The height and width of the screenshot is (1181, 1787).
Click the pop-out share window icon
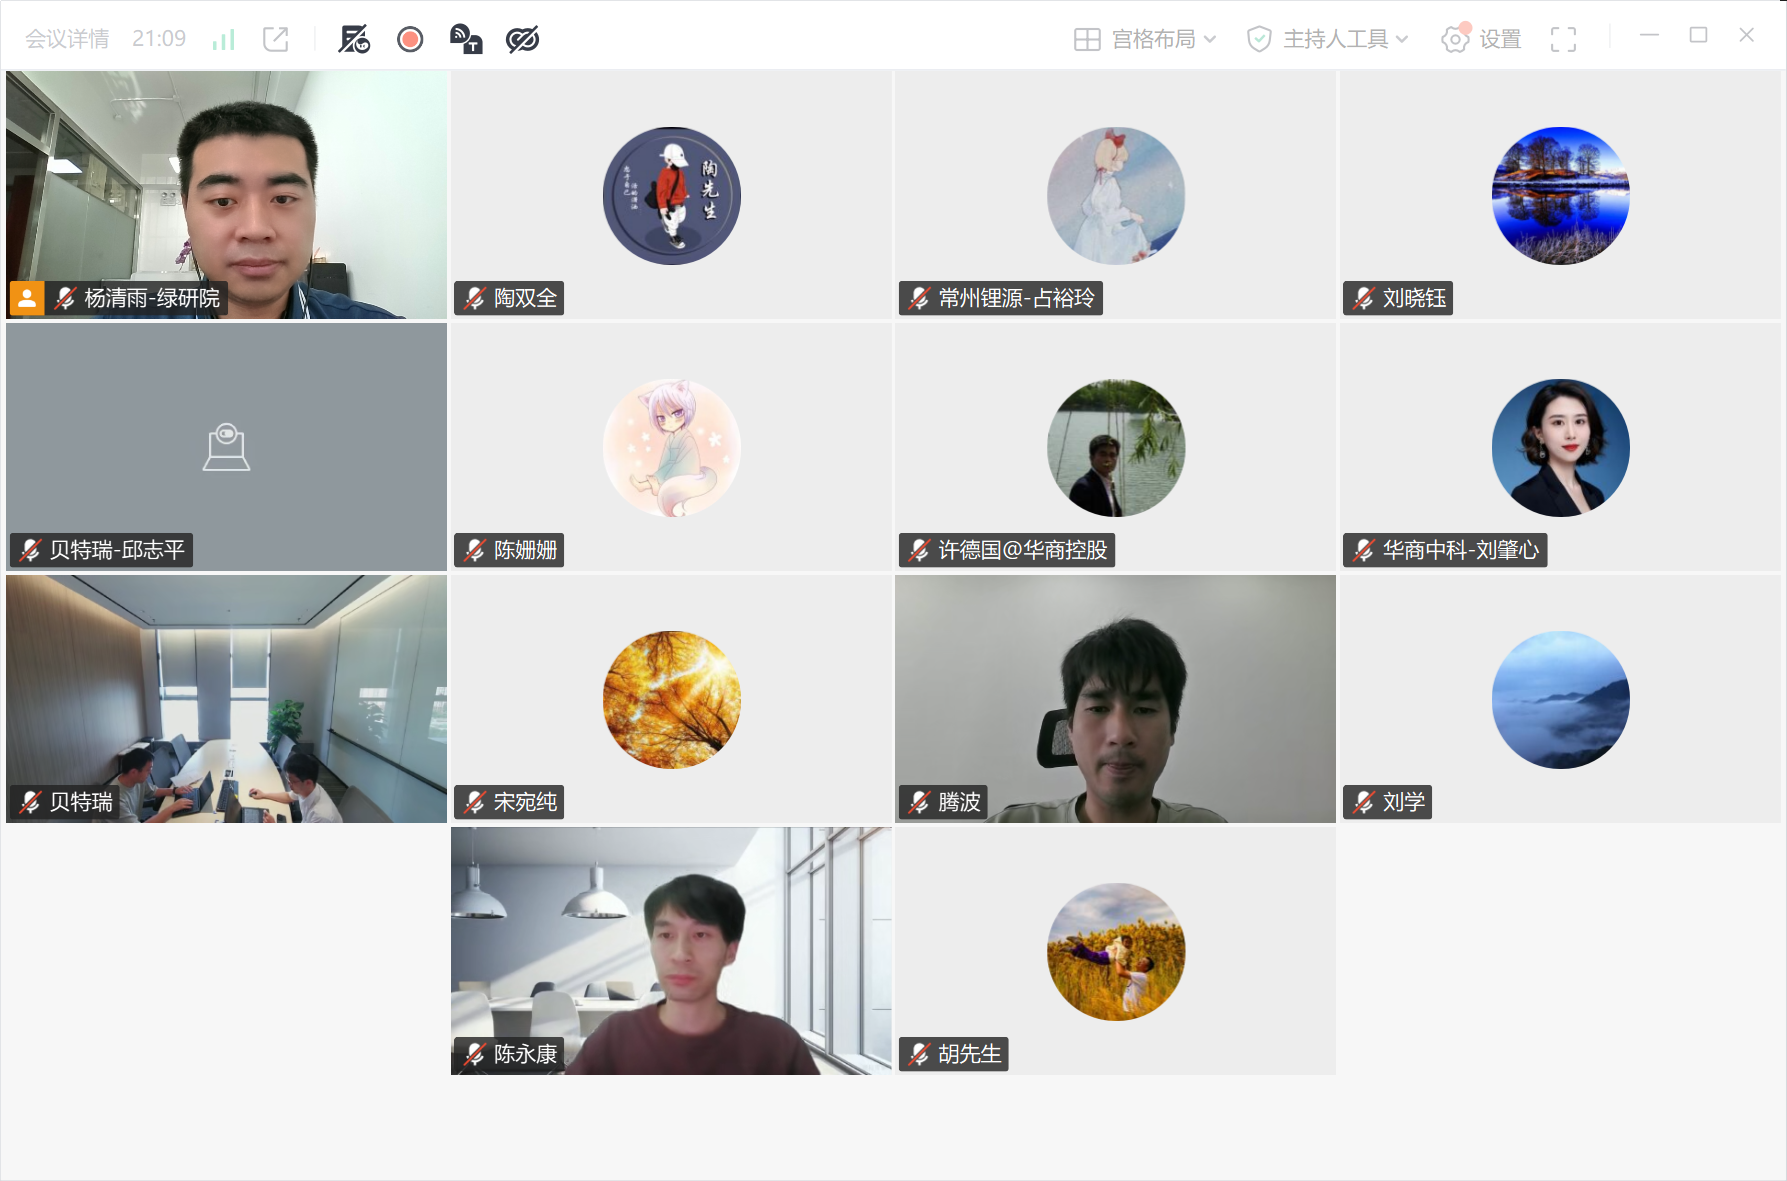[275, 39]
